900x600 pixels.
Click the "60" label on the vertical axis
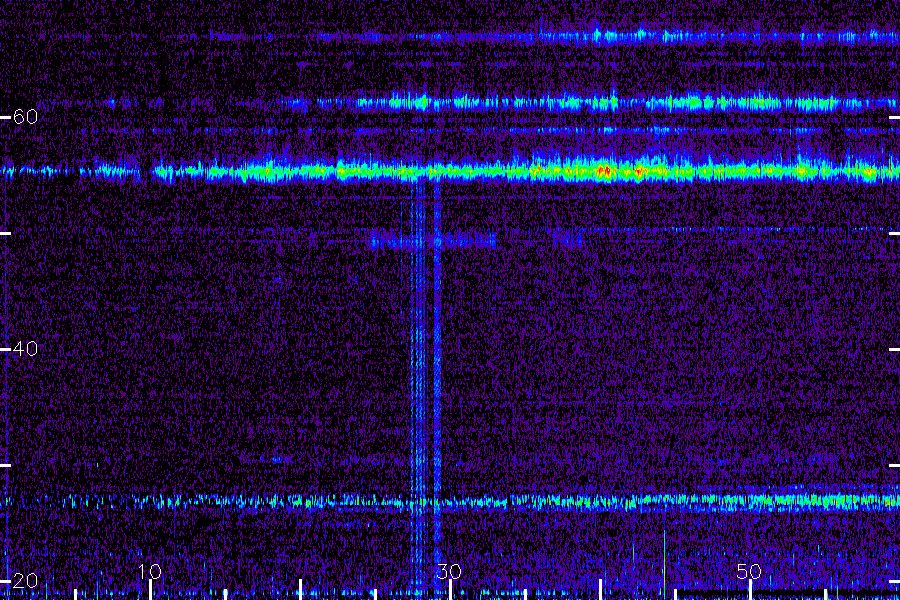[25, 117]
